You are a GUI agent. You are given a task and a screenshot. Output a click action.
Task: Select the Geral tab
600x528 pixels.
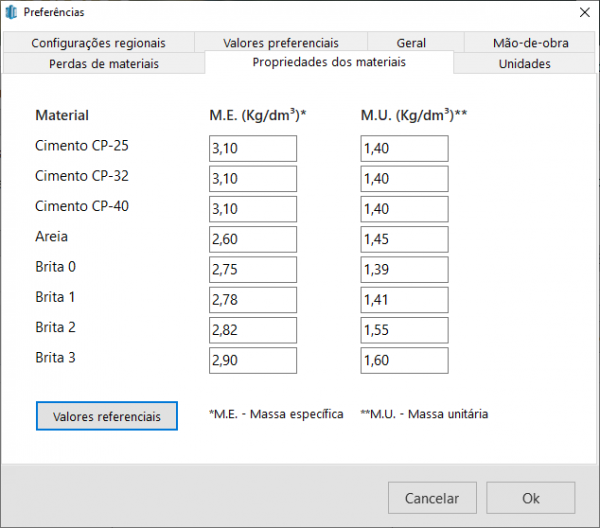411,43
